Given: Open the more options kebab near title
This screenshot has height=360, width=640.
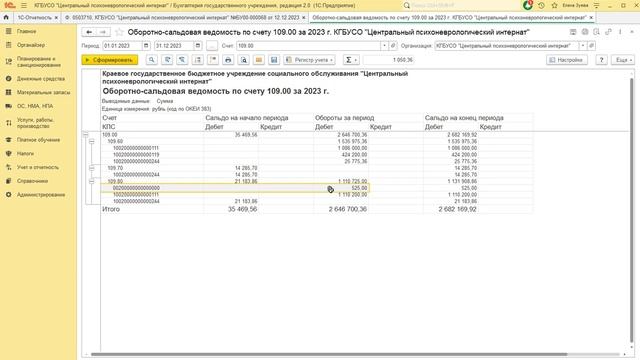Looking at the screenshot, I should (x=620, y=32).
